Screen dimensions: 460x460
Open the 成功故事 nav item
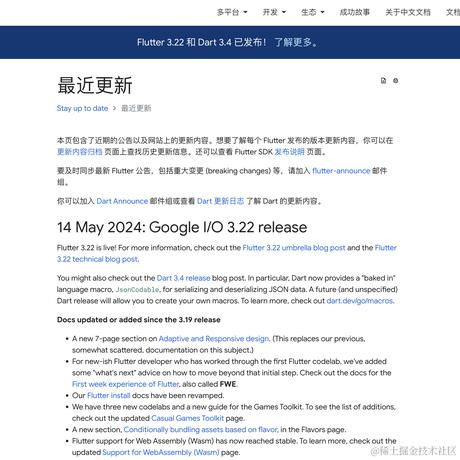[355, 12]
